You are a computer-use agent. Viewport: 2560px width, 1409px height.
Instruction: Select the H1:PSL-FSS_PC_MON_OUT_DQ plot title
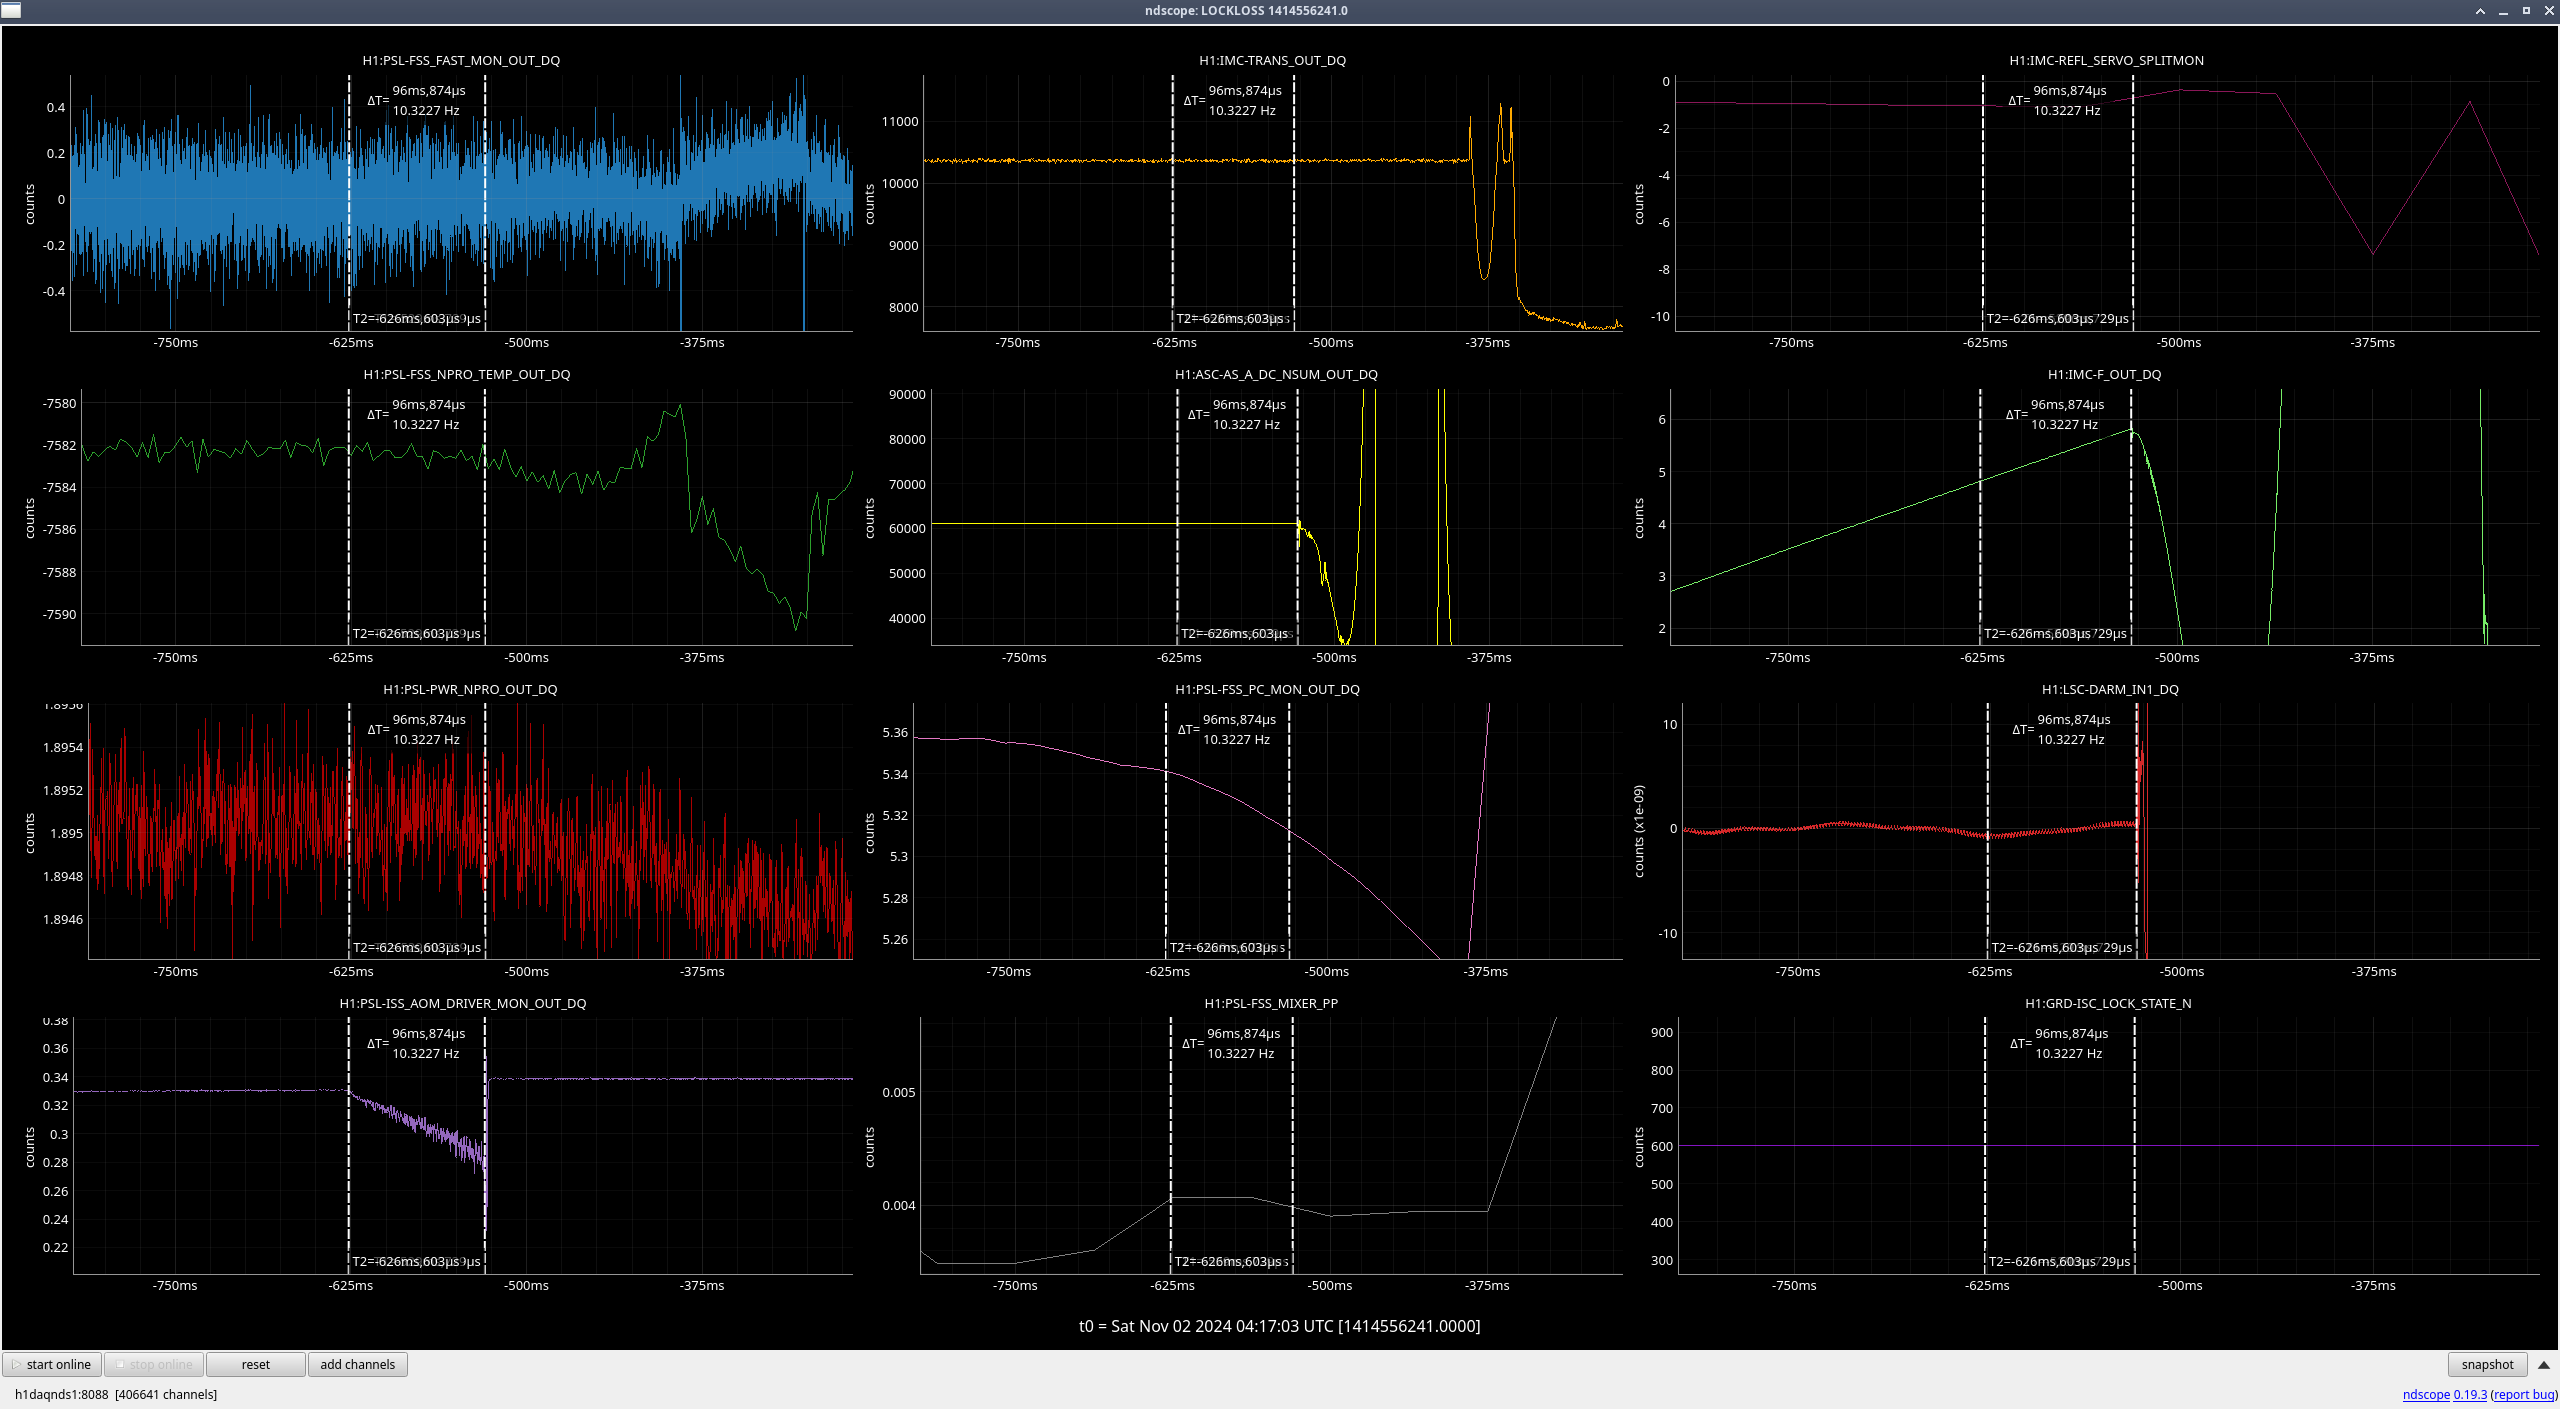(1267, 689)
